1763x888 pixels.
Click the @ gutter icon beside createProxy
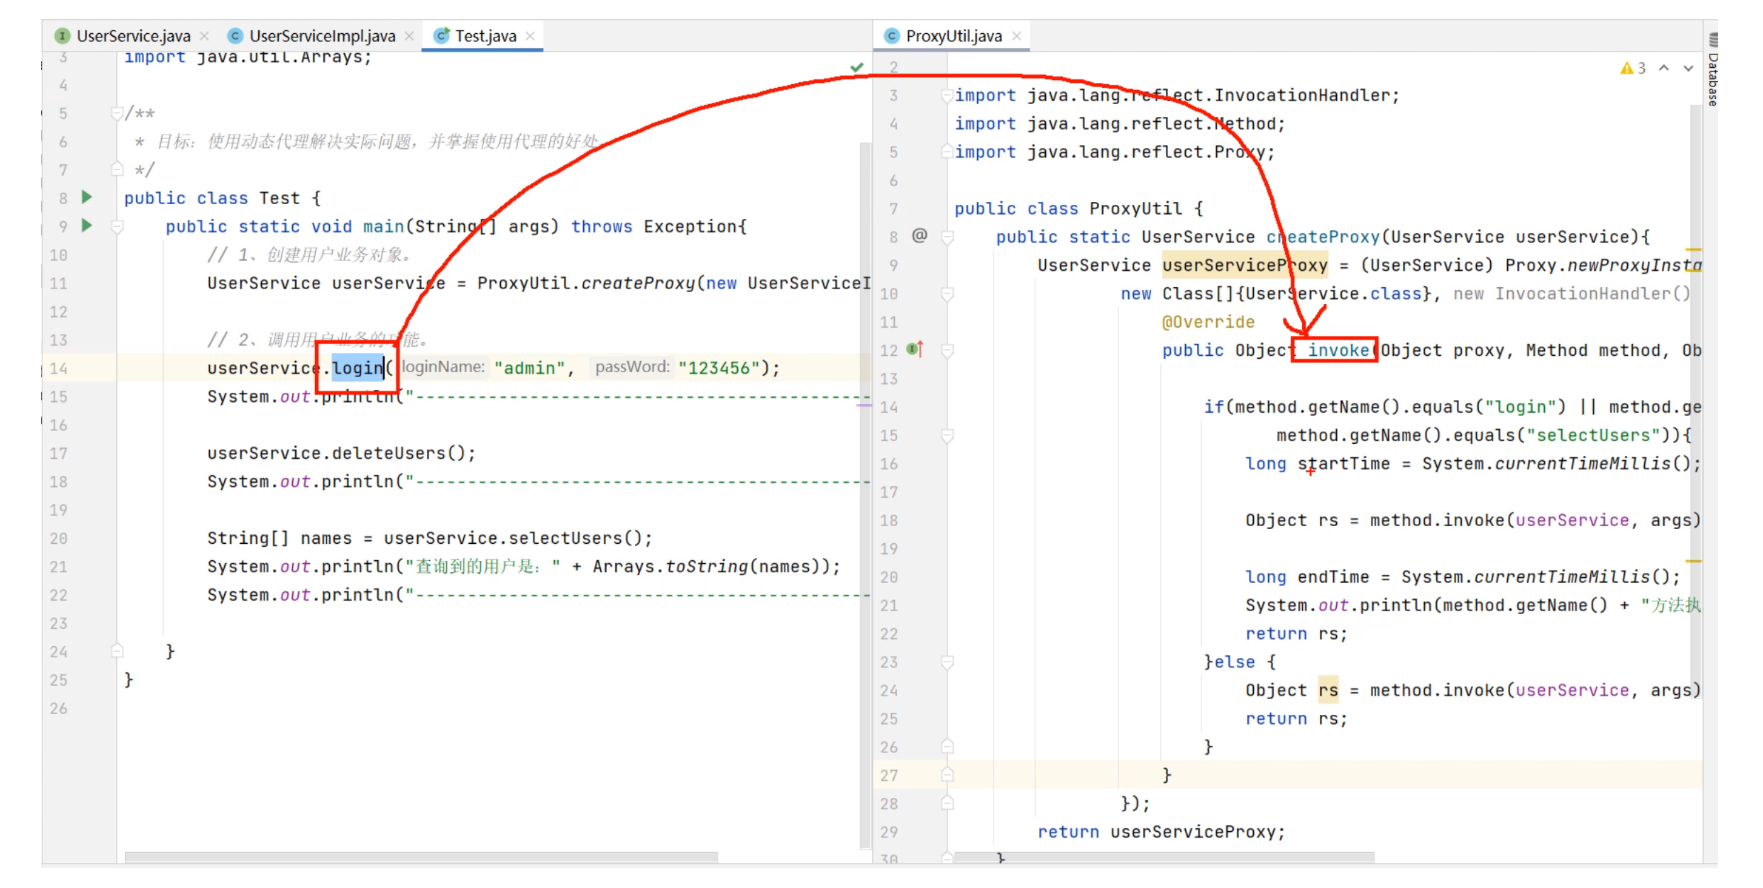click(920, 235)
